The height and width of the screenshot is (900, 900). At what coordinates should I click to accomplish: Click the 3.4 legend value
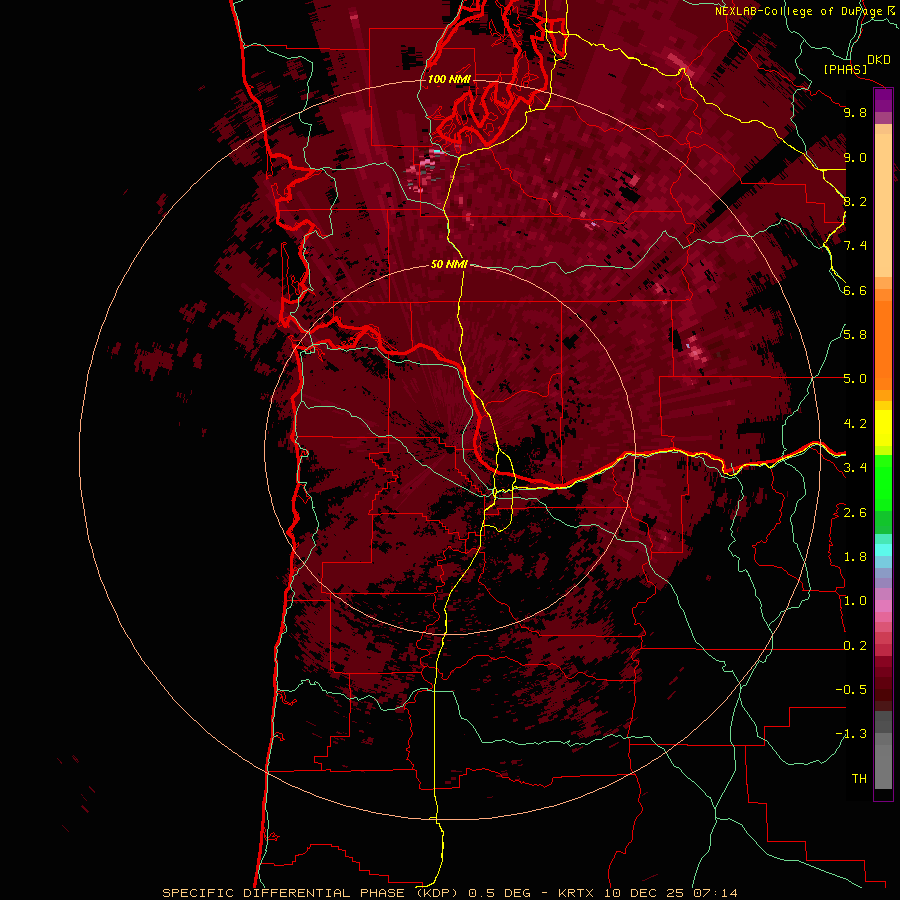click(855, 468)
